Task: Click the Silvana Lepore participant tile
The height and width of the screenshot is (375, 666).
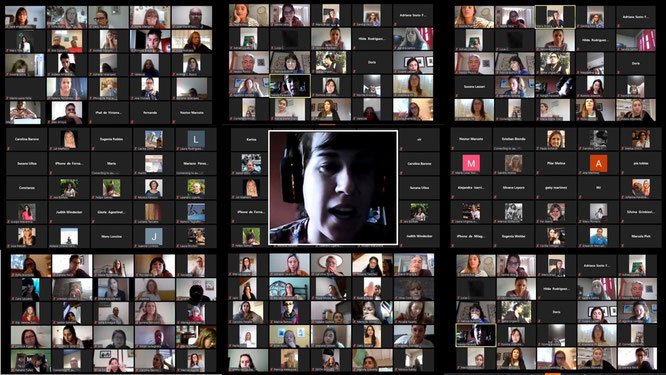Action: pos(514,188)
